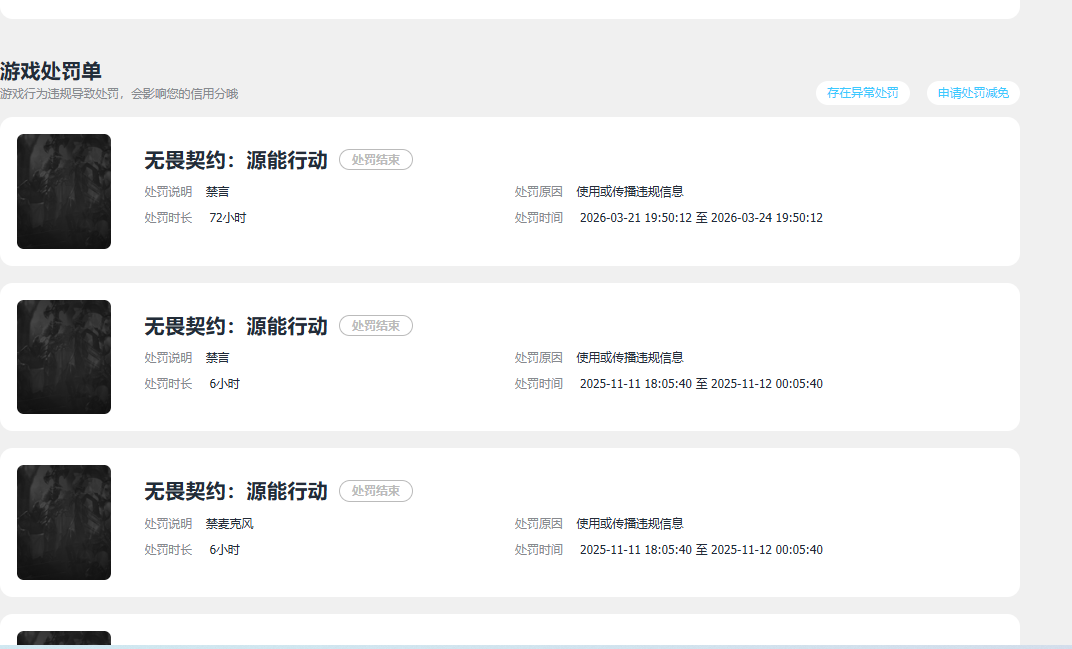The height and width of the screenshot is (649, 1072).
Task: Click the 处罚结束 badge on the 72小时 card
Action: click(x=376, y=160)
